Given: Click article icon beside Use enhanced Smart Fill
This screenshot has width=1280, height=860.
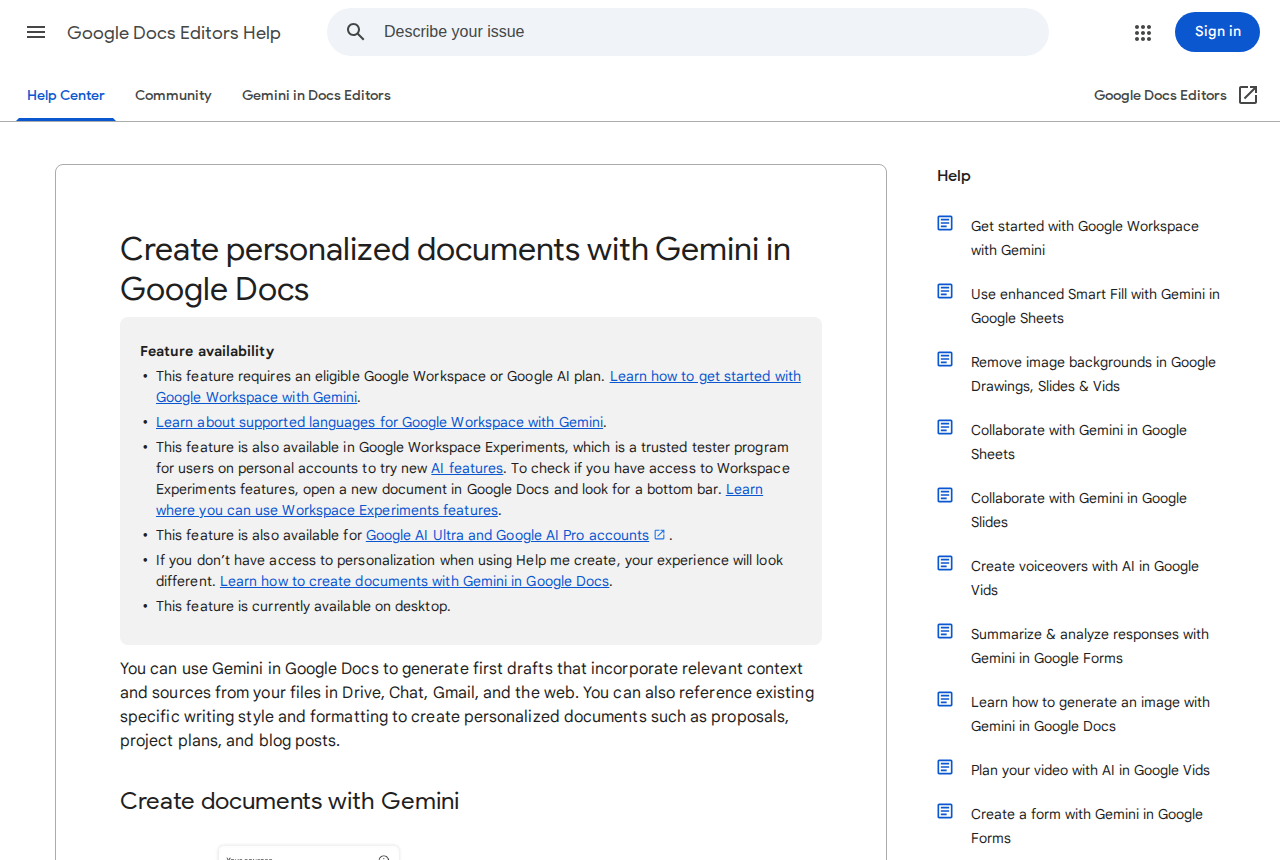Looking at the screenshot, I should pyautogui.click(x=945, y=291).
